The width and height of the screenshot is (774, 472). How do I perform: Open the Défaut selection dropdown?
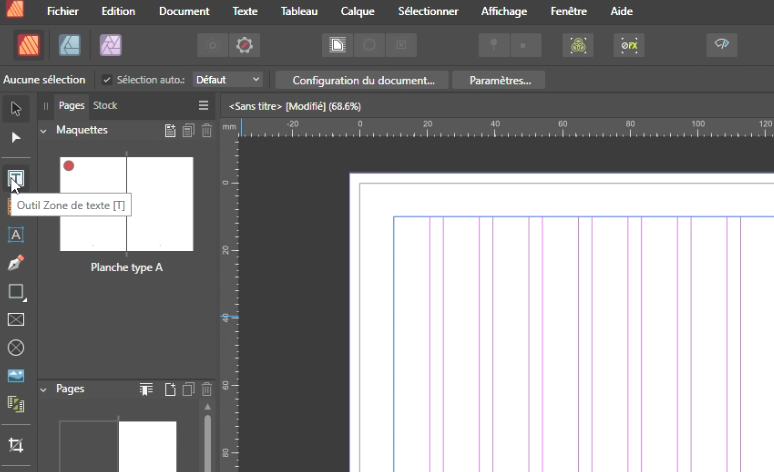pos(227,80)
